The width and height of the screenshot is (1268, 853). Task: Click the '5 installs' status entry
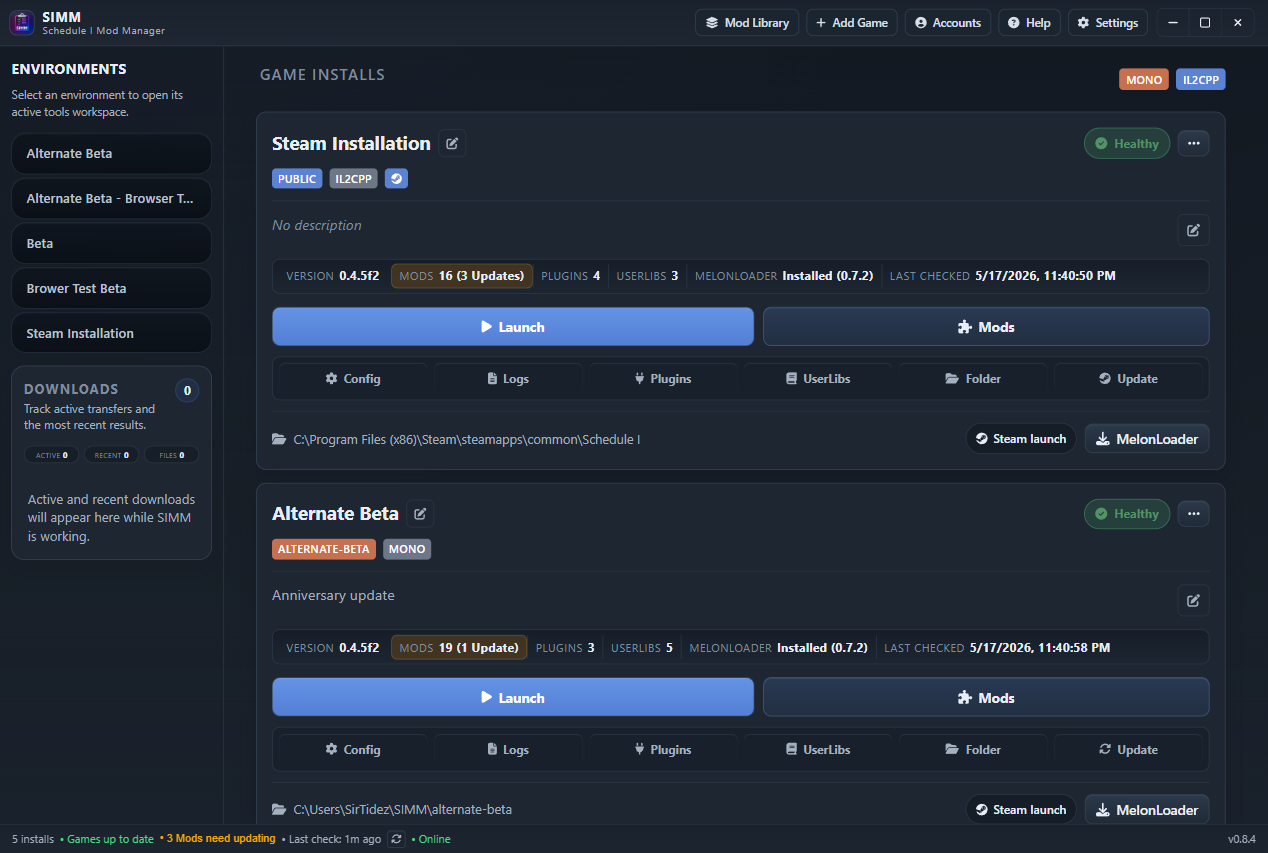[33, 839]
